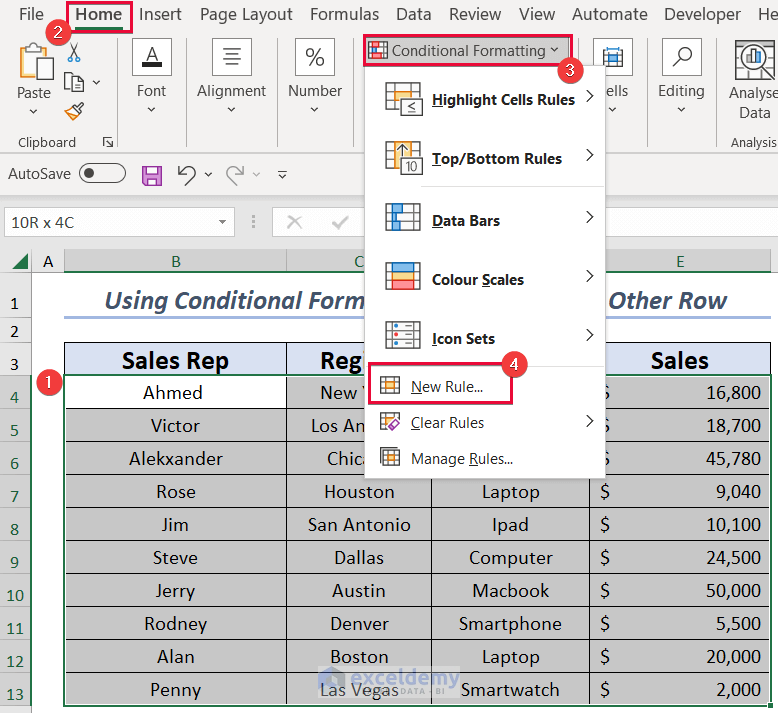The image size is (778, 713).
Task: Switch to the Insert ribbon tab
Action: [x=160, y=15]
